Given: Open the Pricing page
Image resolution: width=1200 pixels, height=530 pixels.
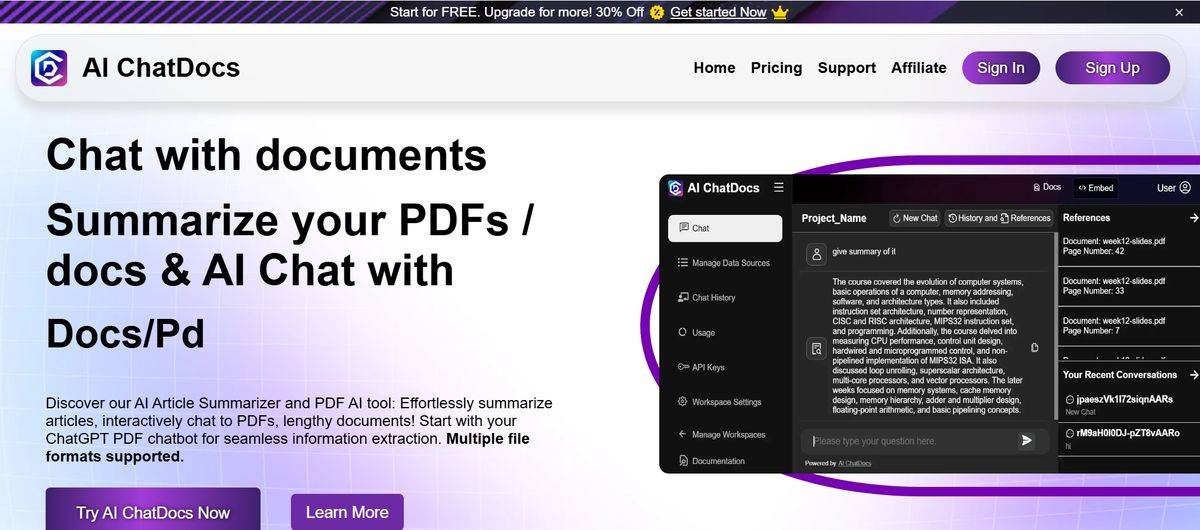Looking at the screenshot, I should point(776,68).
